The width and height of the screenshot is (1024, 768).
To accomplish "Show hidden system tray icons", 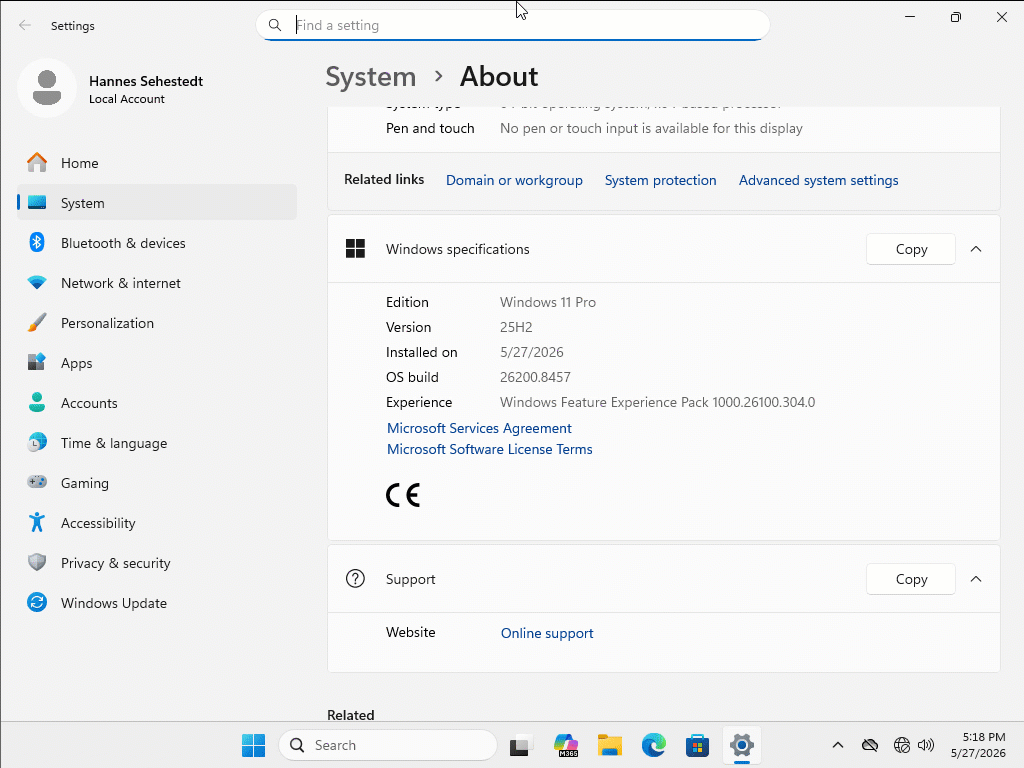I will (838, 745).
